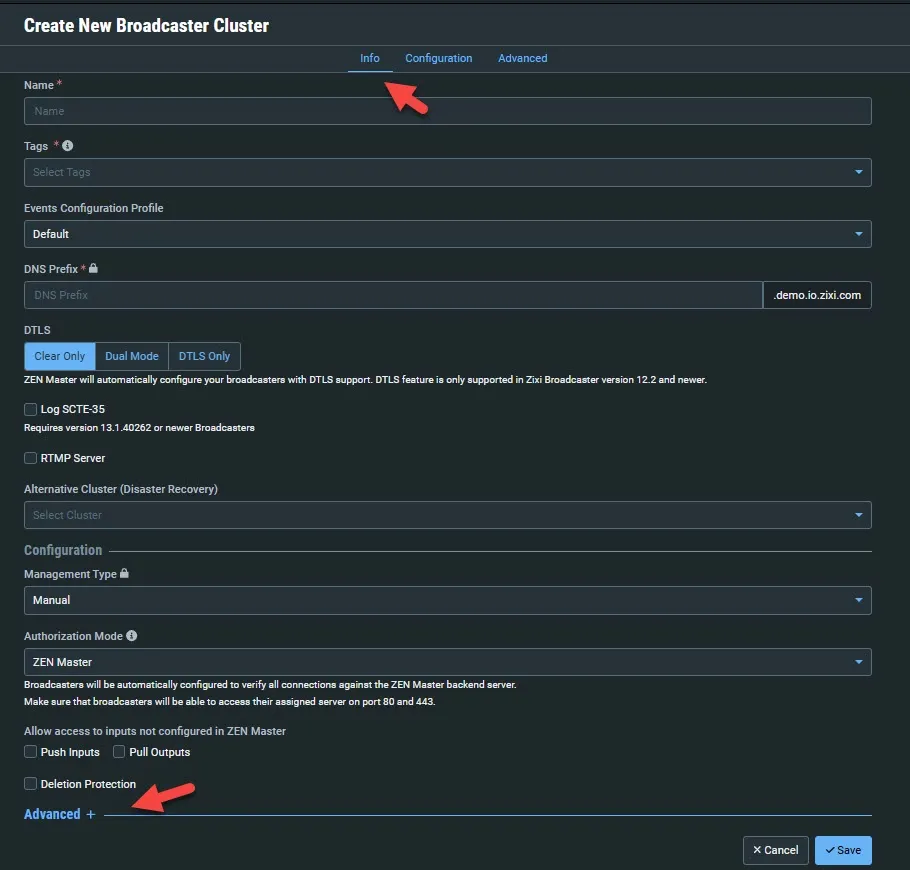Click the plus icon beside Advanced

[91, 814]
